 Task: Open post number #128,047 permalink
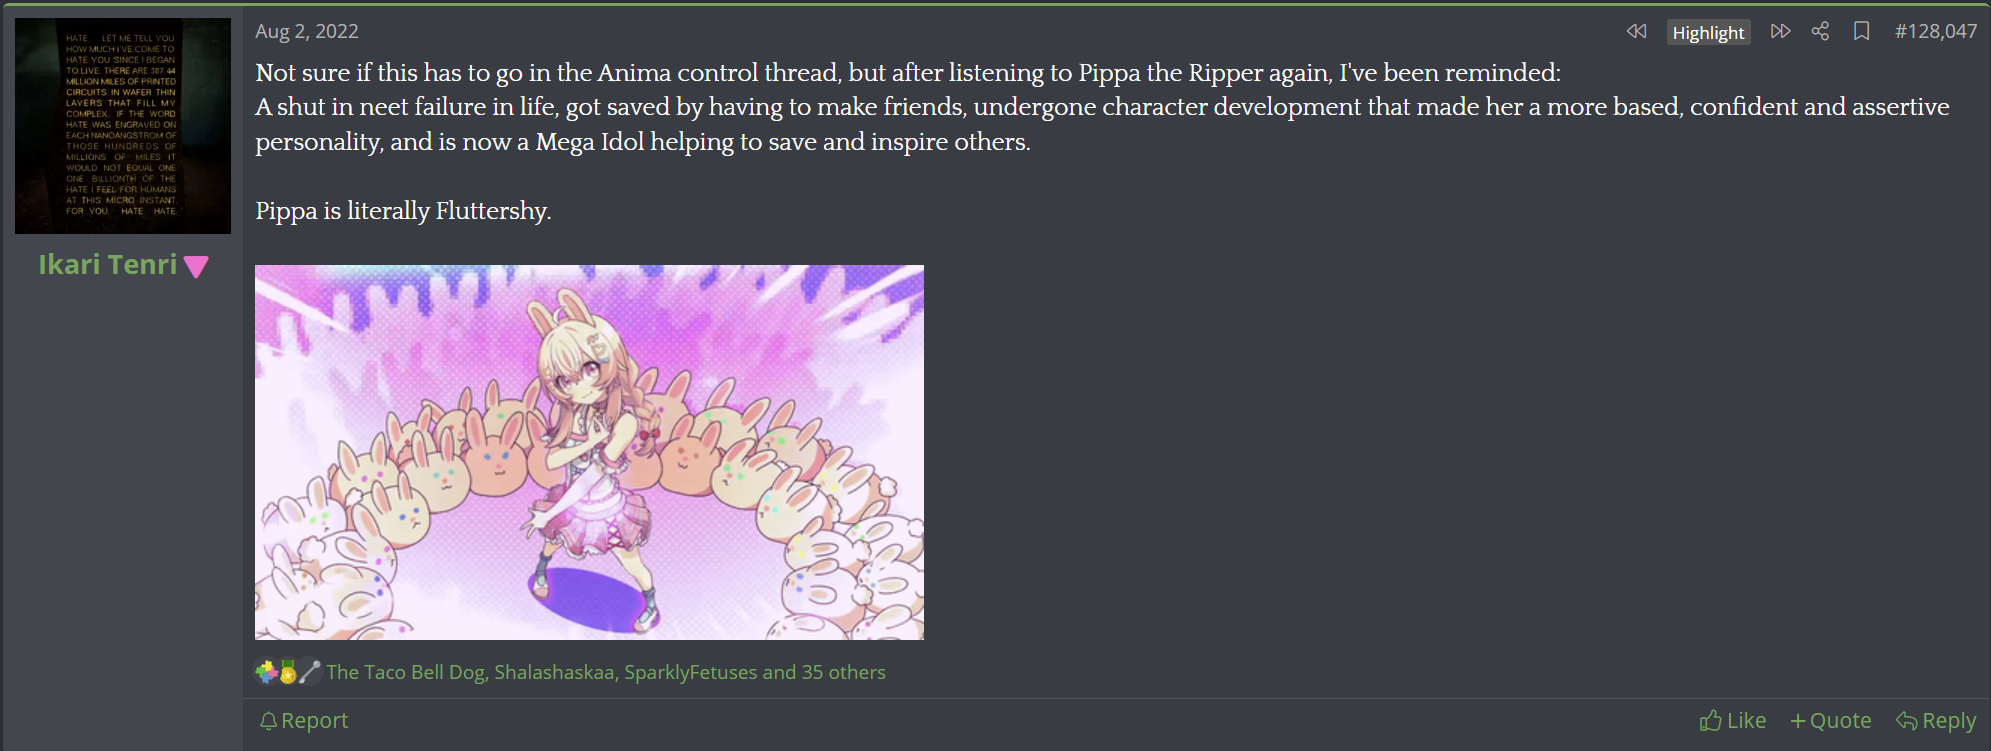pyautogui.click(x=1935, y=32)
